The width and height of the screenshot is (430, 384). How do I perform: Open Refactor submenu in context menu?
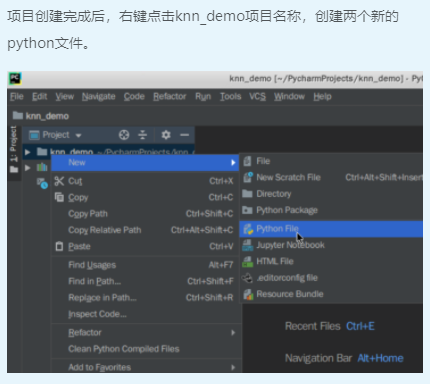[145, 333]
